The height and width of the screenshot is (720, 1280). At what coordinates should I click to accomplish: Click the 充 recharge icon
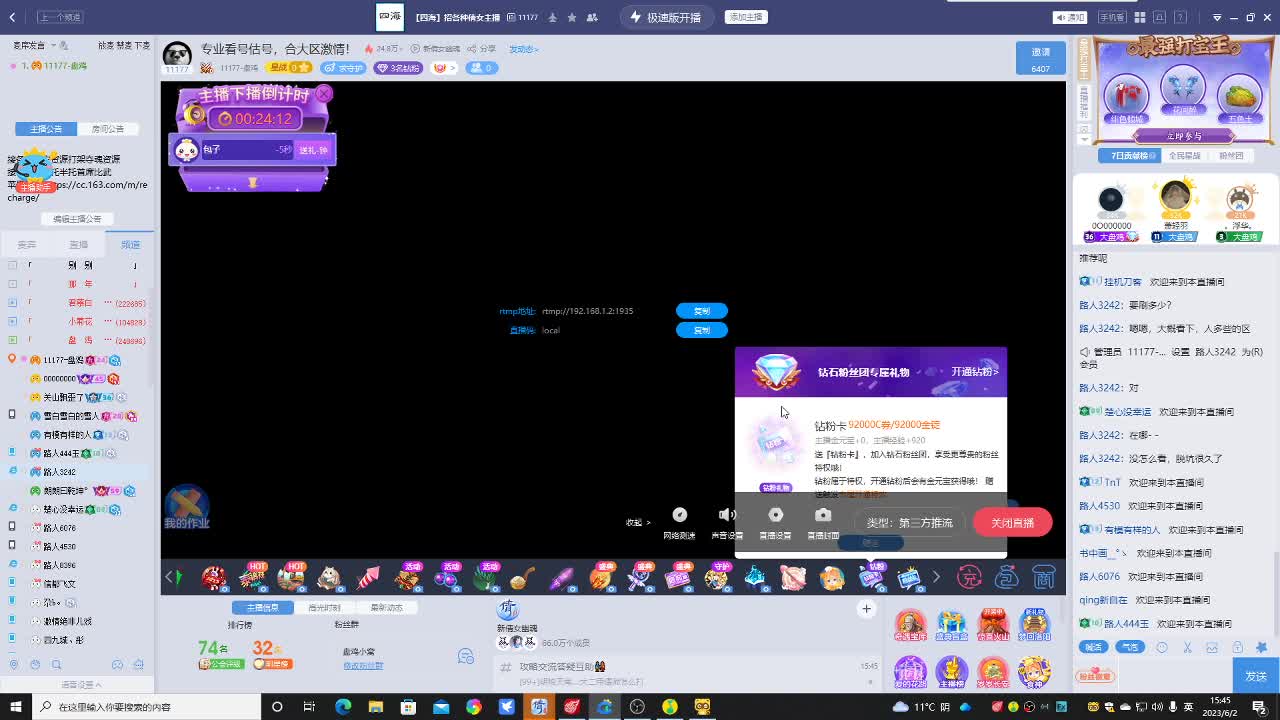click(969, 577)
